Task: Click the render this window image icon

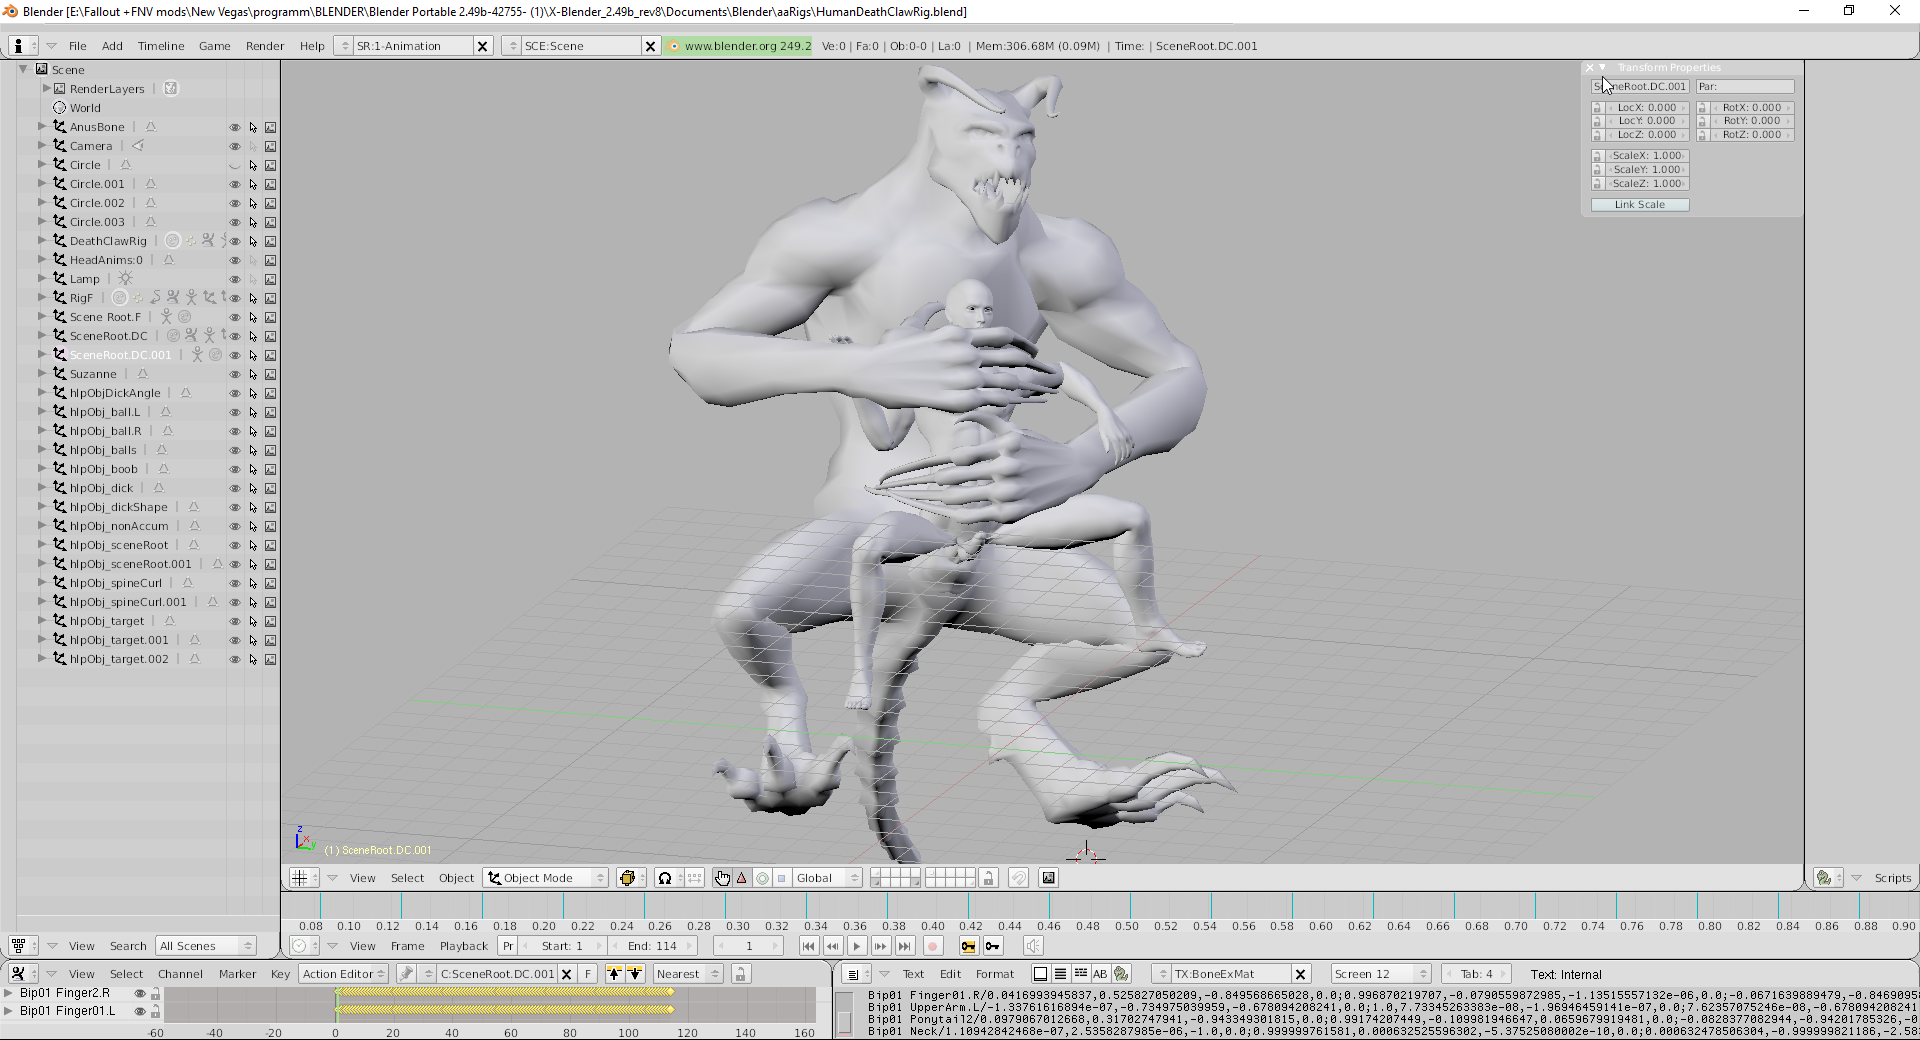Action: (1048, 878)
